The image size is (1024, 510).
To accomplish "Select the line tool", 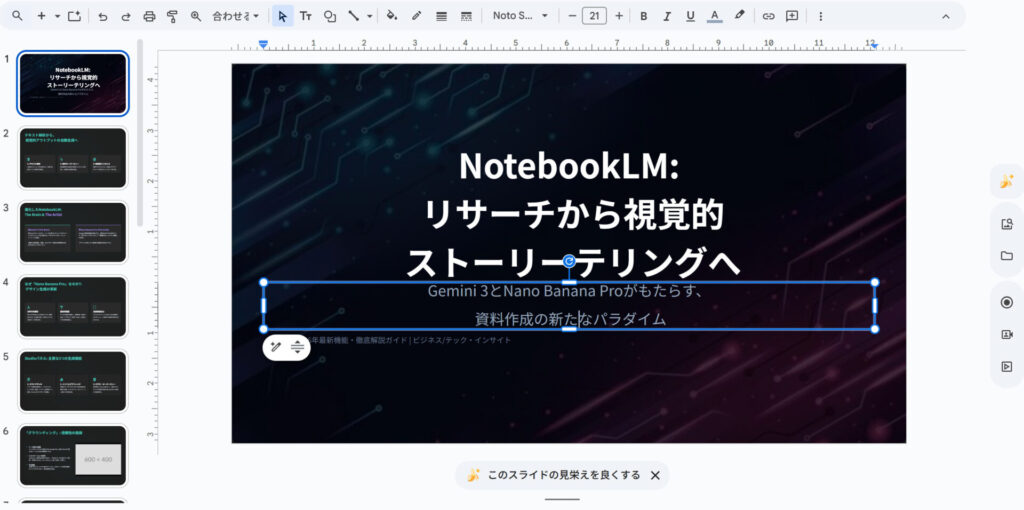I will tap(353, 16).
